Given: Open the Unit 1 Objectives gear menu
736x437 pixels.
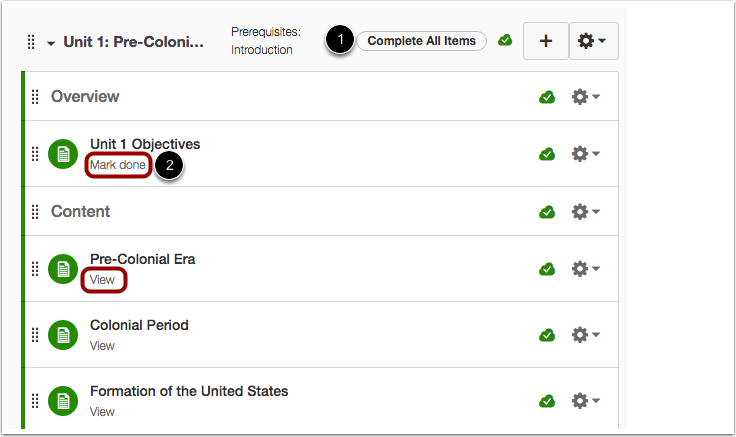Looking at the screenshot, I should tap(585, 153).
